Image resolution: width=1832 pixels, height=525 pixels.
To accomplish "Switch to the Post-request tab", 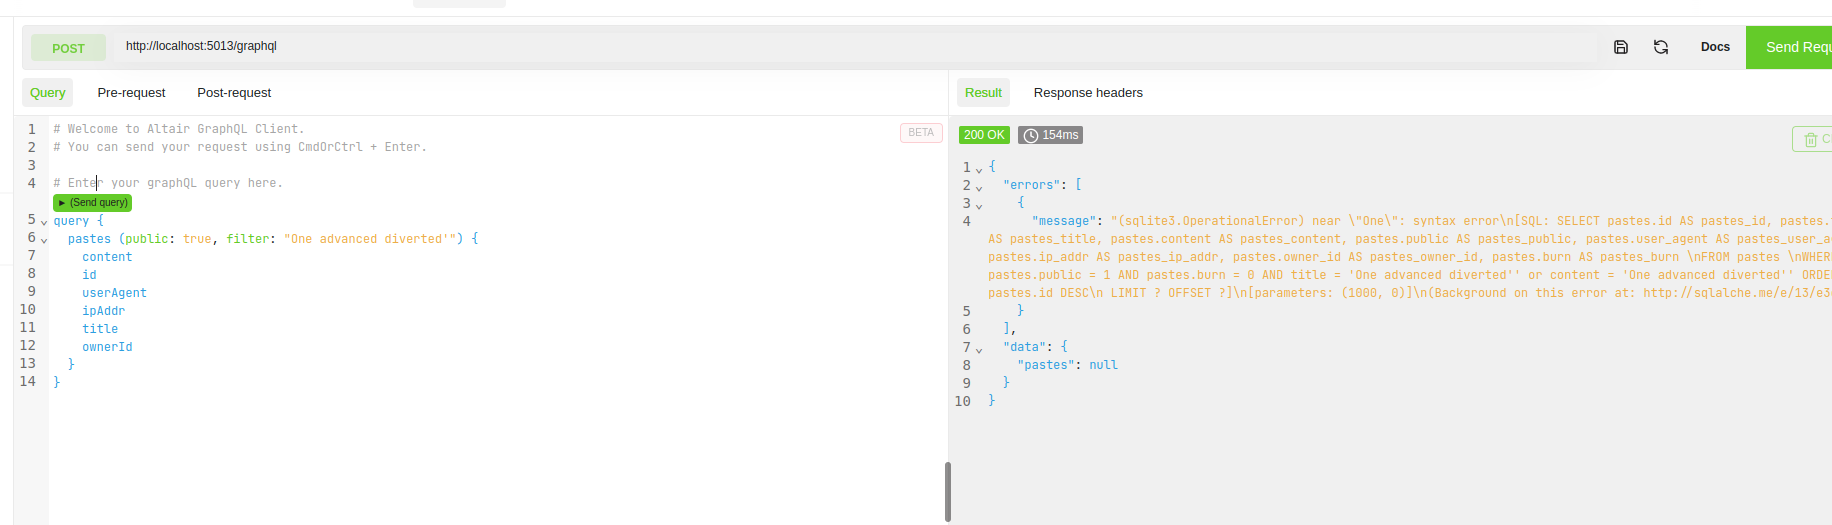I will click(x=234, y=93).
